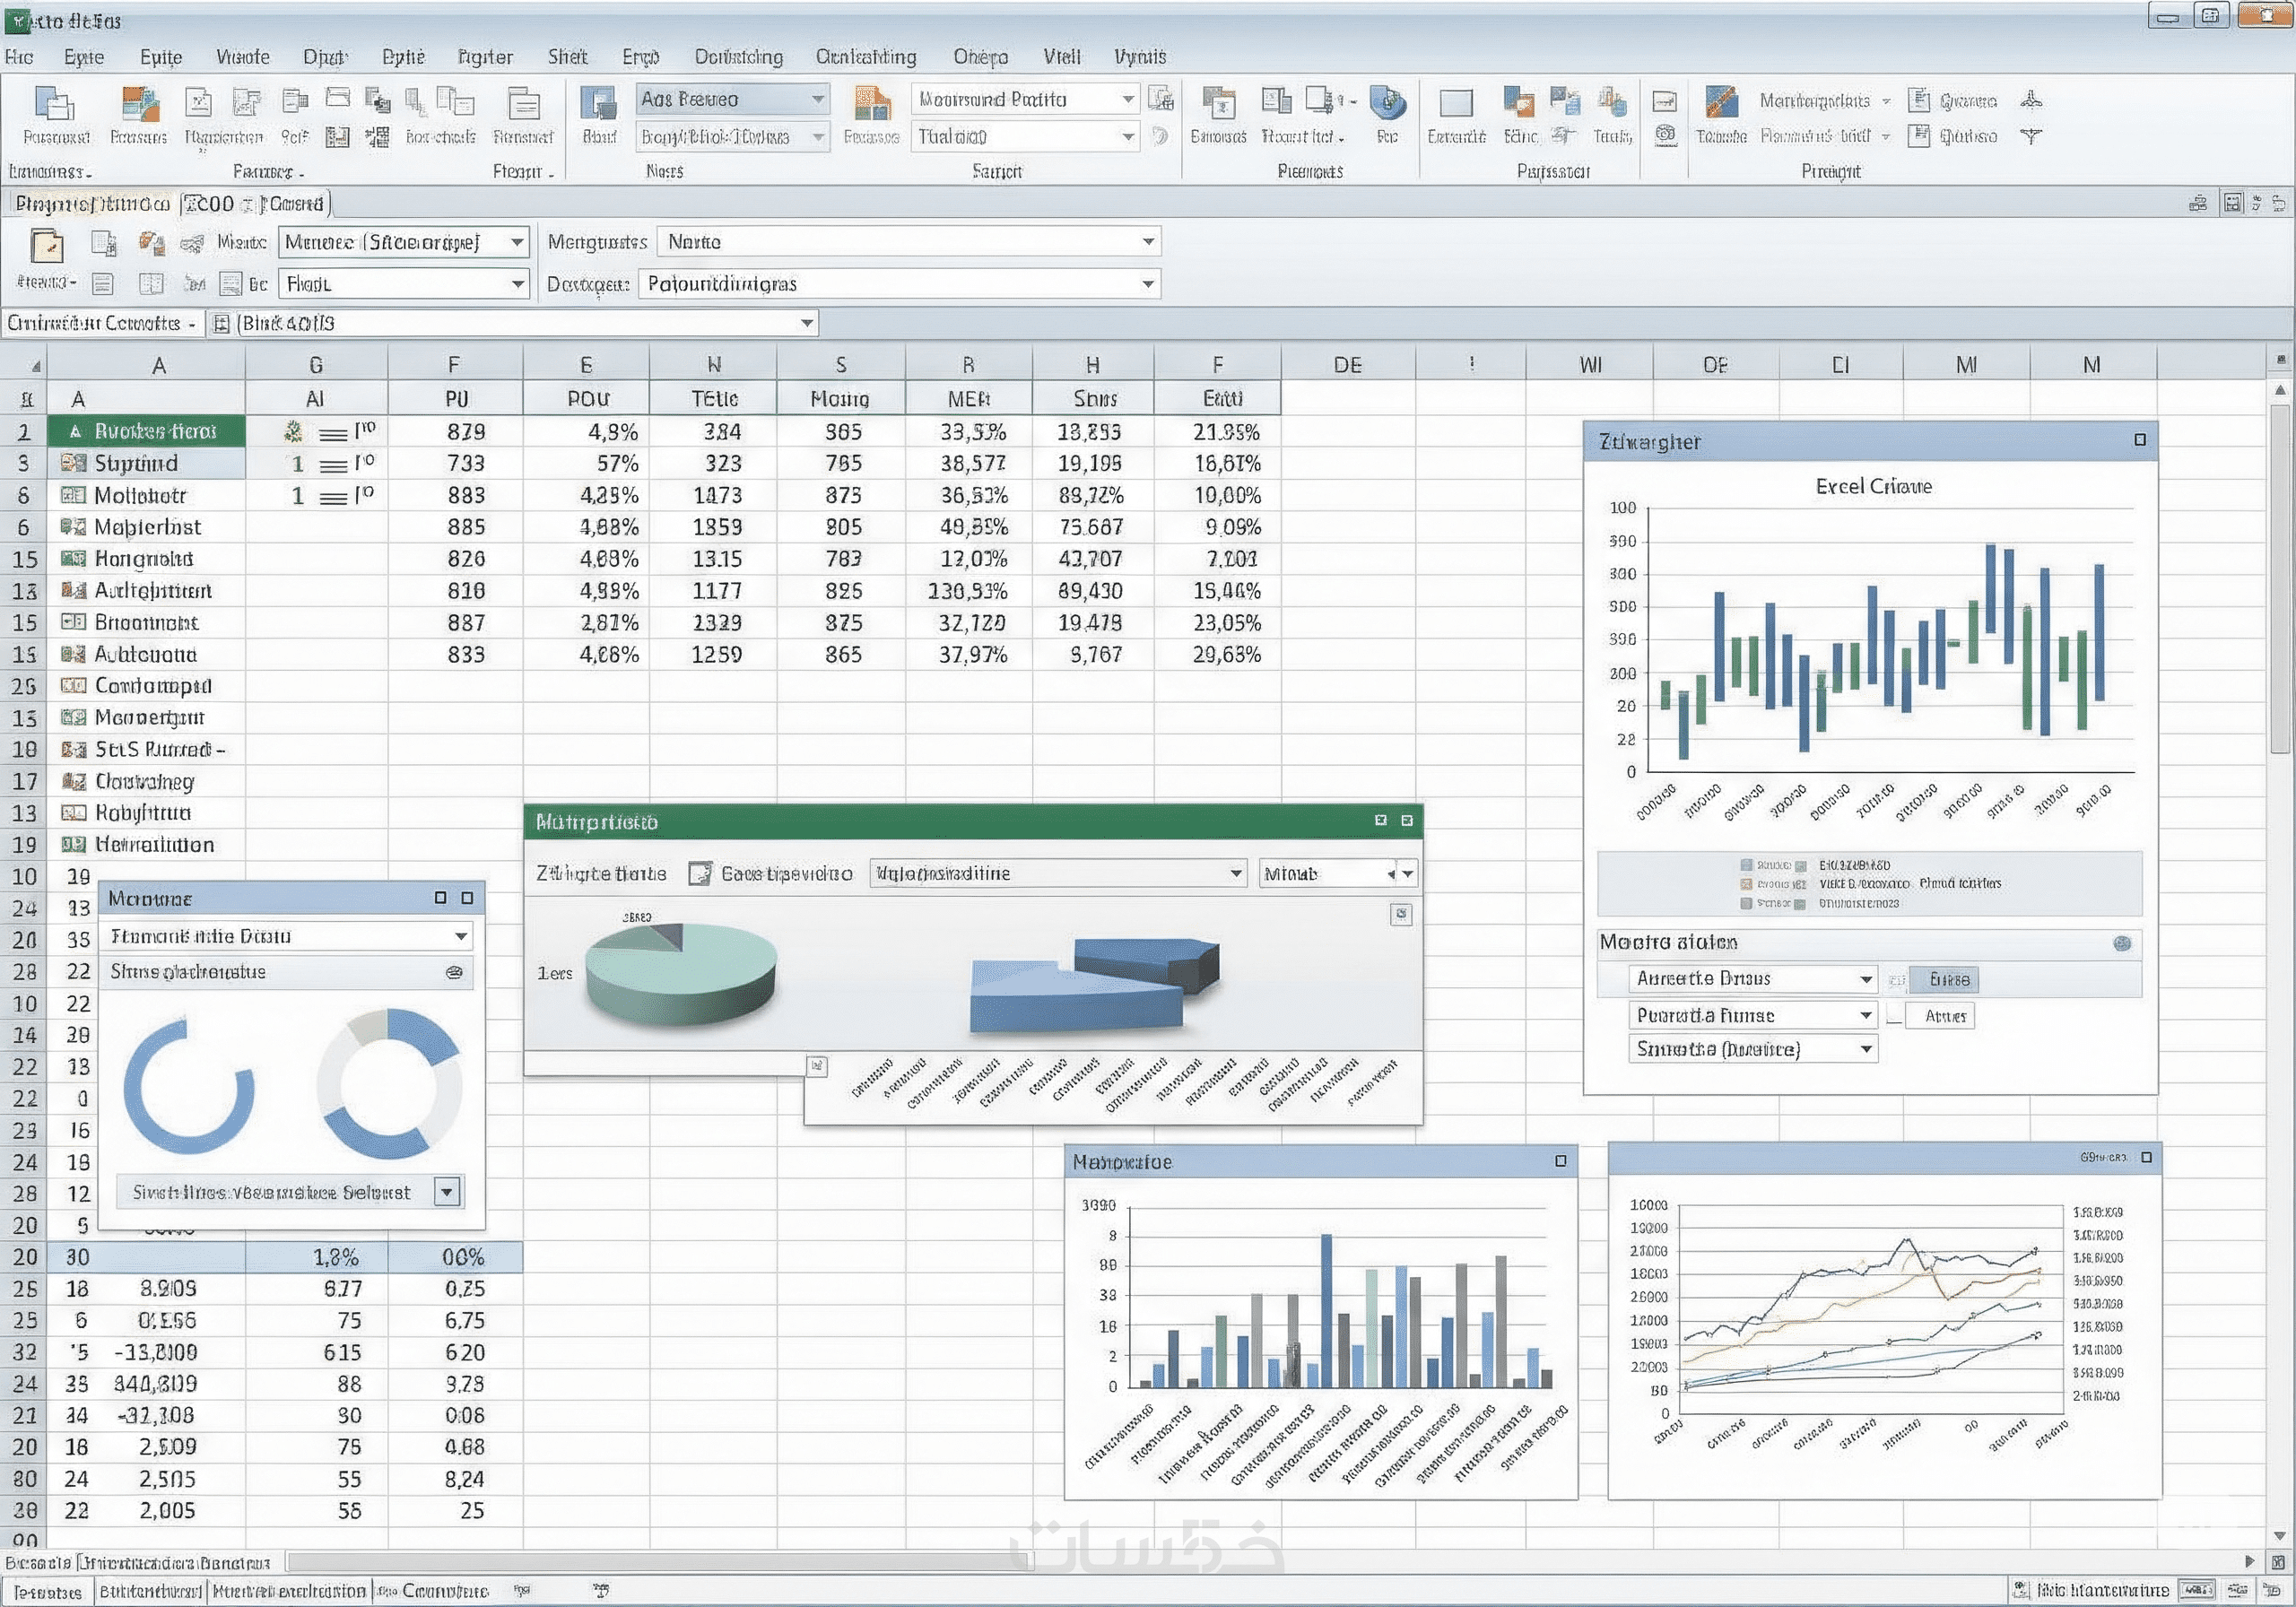Open the Auraatte Draus dropdown

(x=1865, y=979)
